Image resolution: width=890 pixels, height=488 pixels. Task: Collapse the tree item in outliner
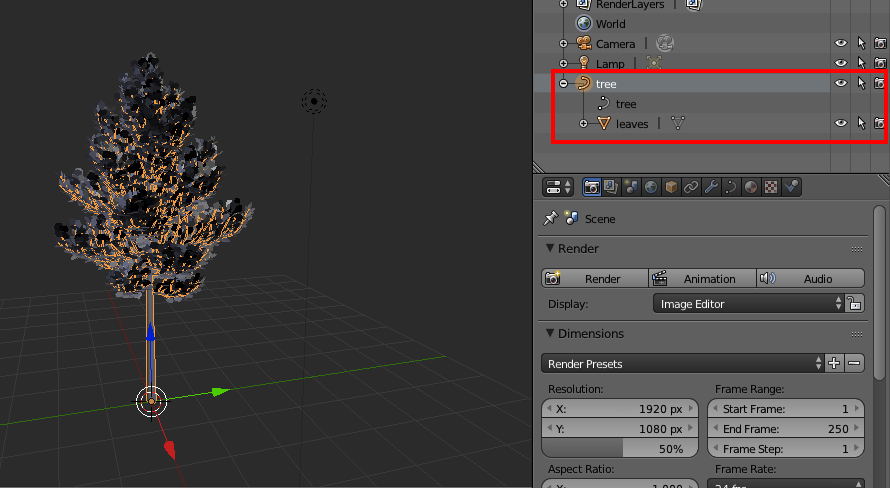pyautogui.click(x=563, y=83)
